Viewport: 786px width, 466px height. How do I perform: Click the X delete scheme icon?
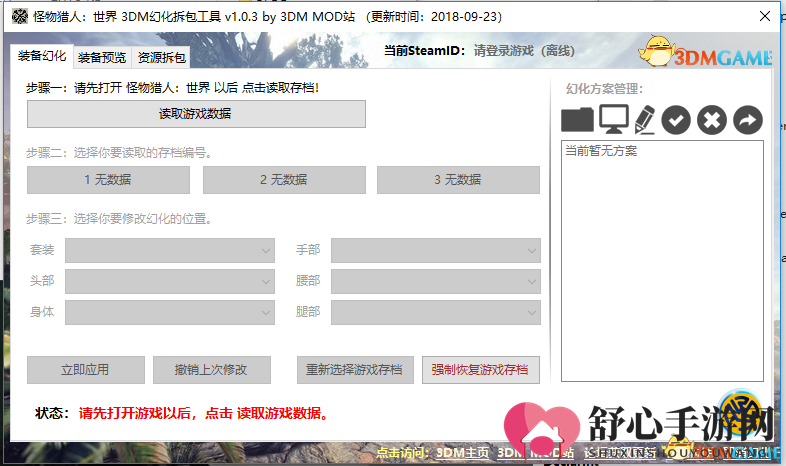pos(712,120)
